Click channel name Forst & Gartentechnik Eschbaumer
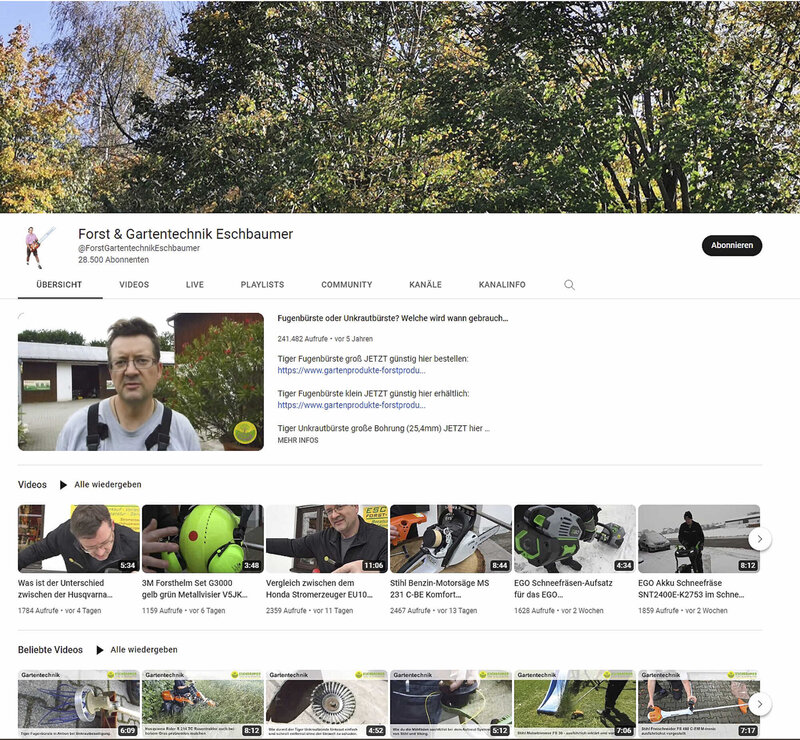Viewport: 800px width, 740px height. [186, 234]
